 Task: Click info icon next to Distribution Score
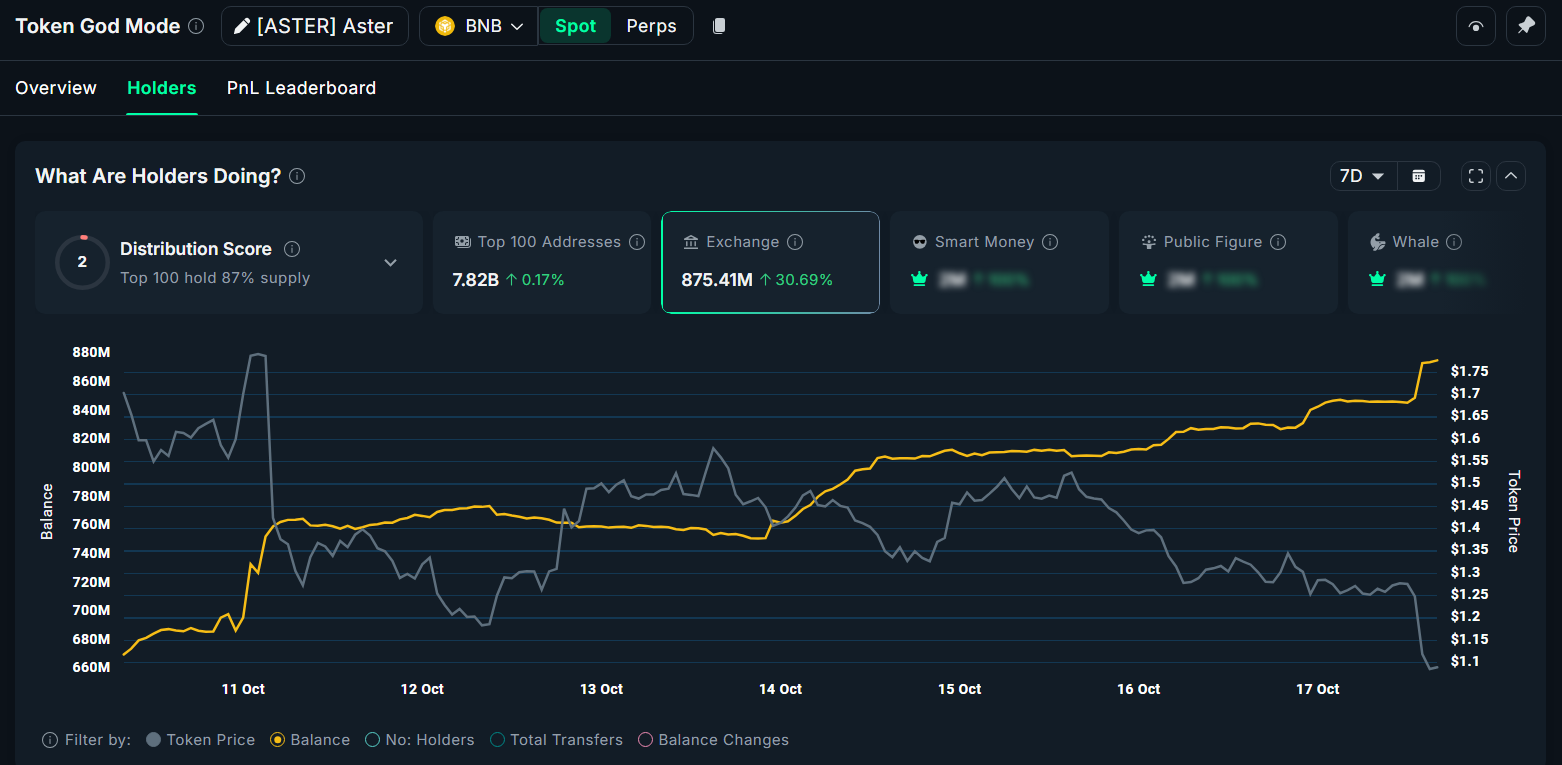point(292,249)
